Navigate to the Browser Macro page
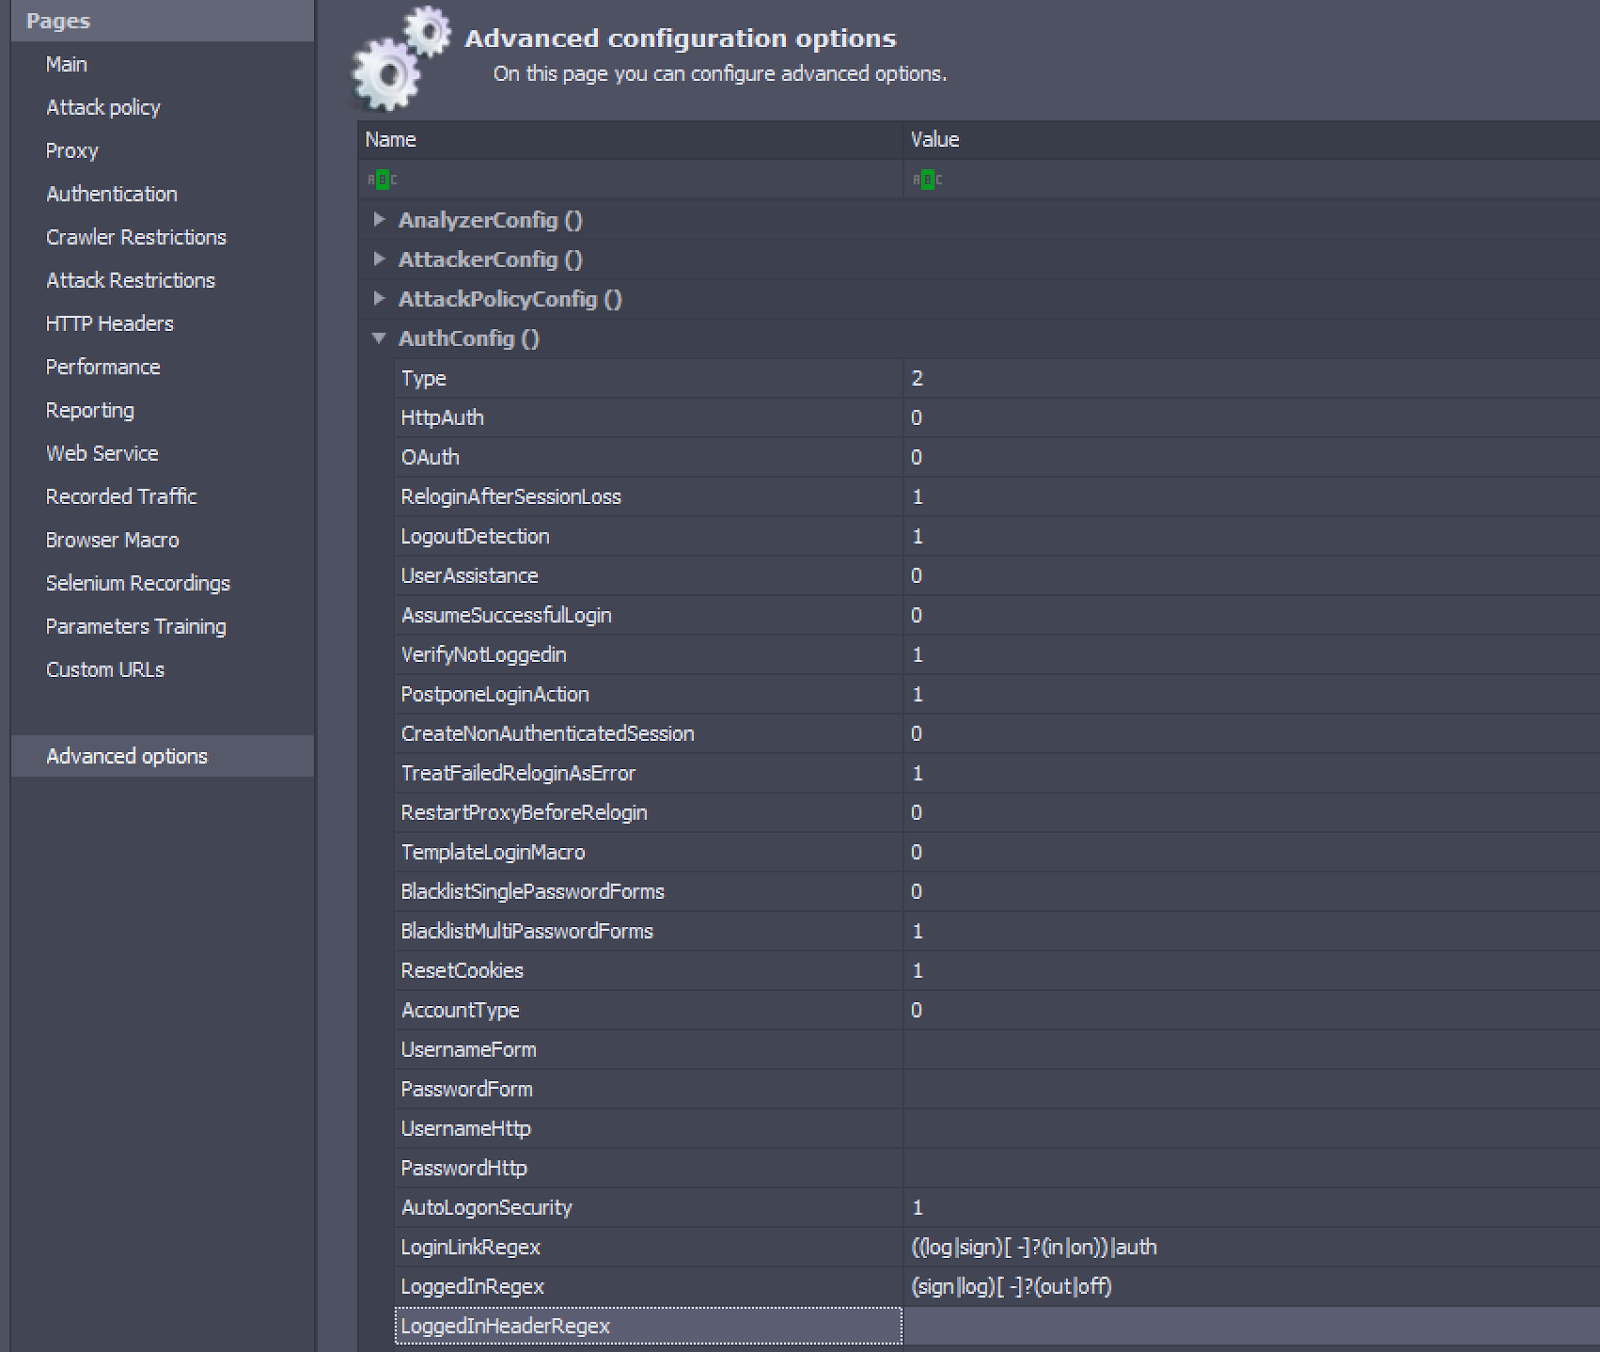Viewport: 1600px width, 1352px height. point(112,540)
